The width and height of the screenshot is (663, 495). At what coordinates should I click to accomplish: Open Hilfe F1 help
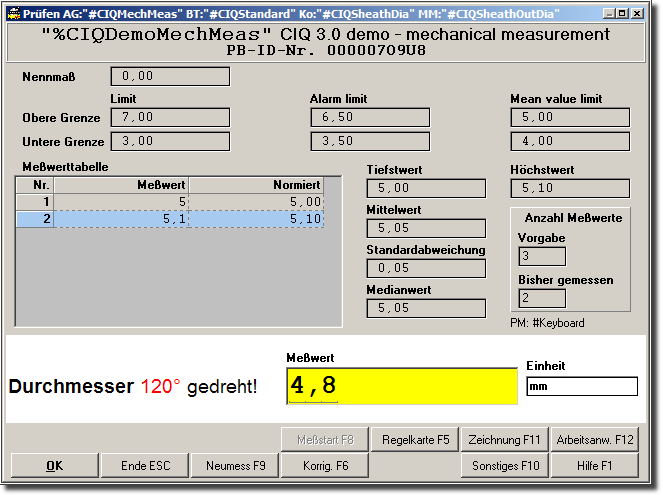click(x=595, y=465)
